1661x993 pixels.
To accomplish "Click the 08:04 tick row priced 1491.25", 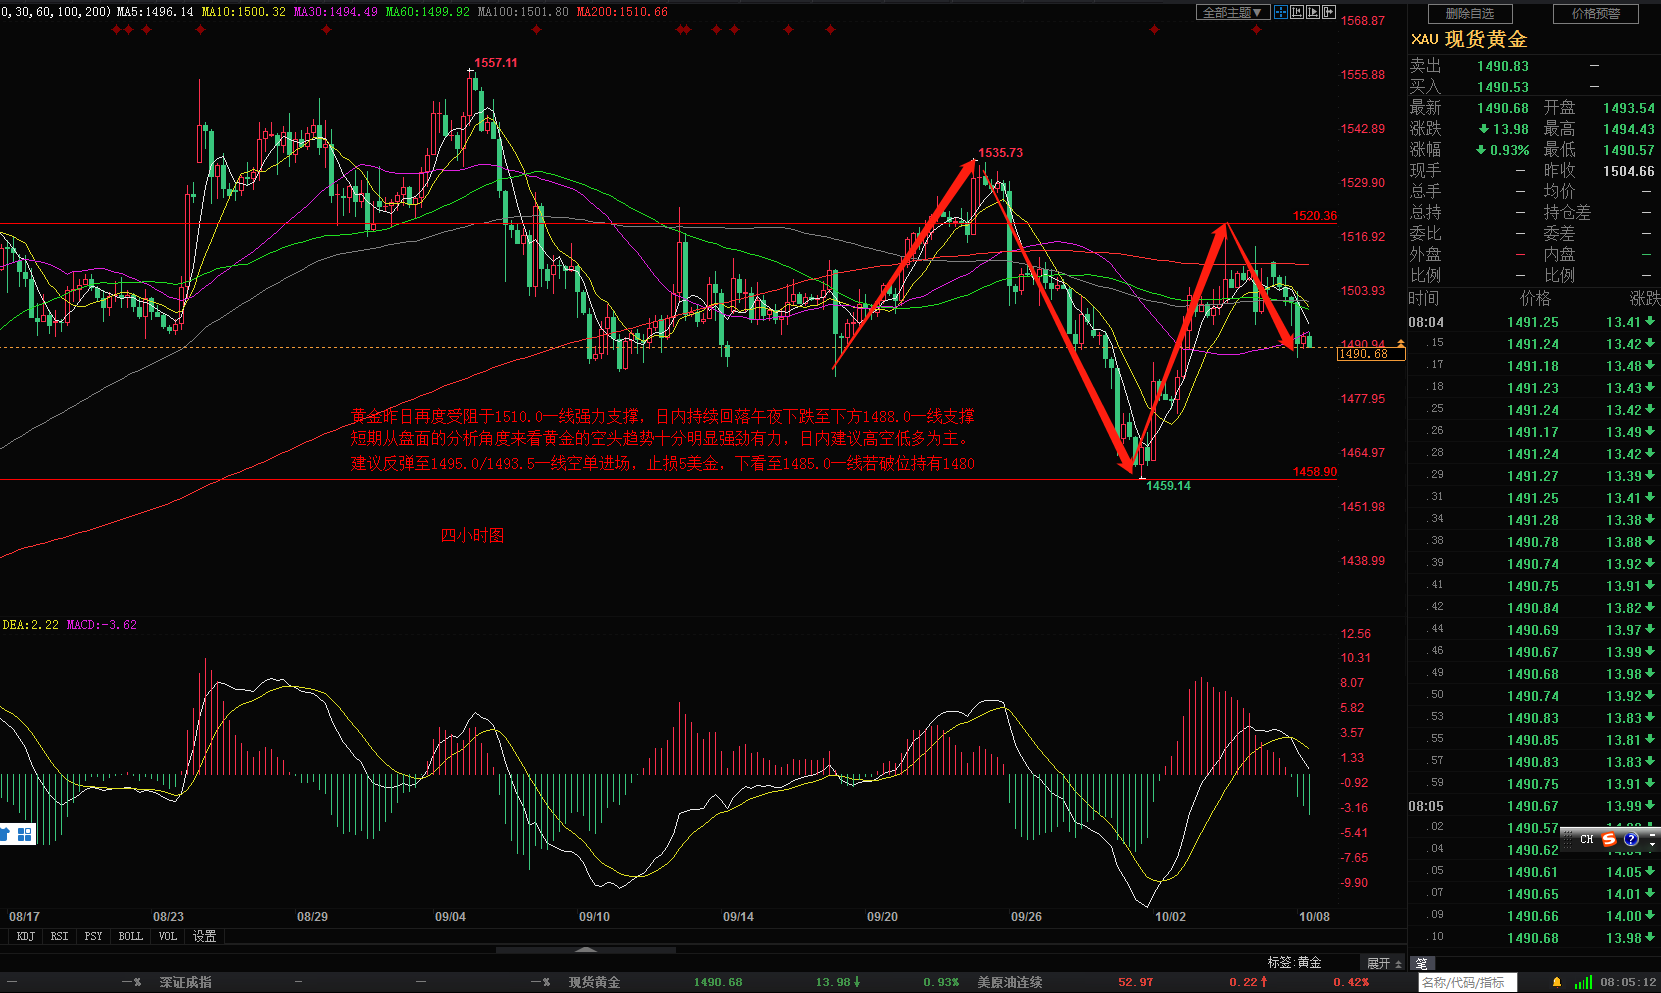I will click(1533, 322).
